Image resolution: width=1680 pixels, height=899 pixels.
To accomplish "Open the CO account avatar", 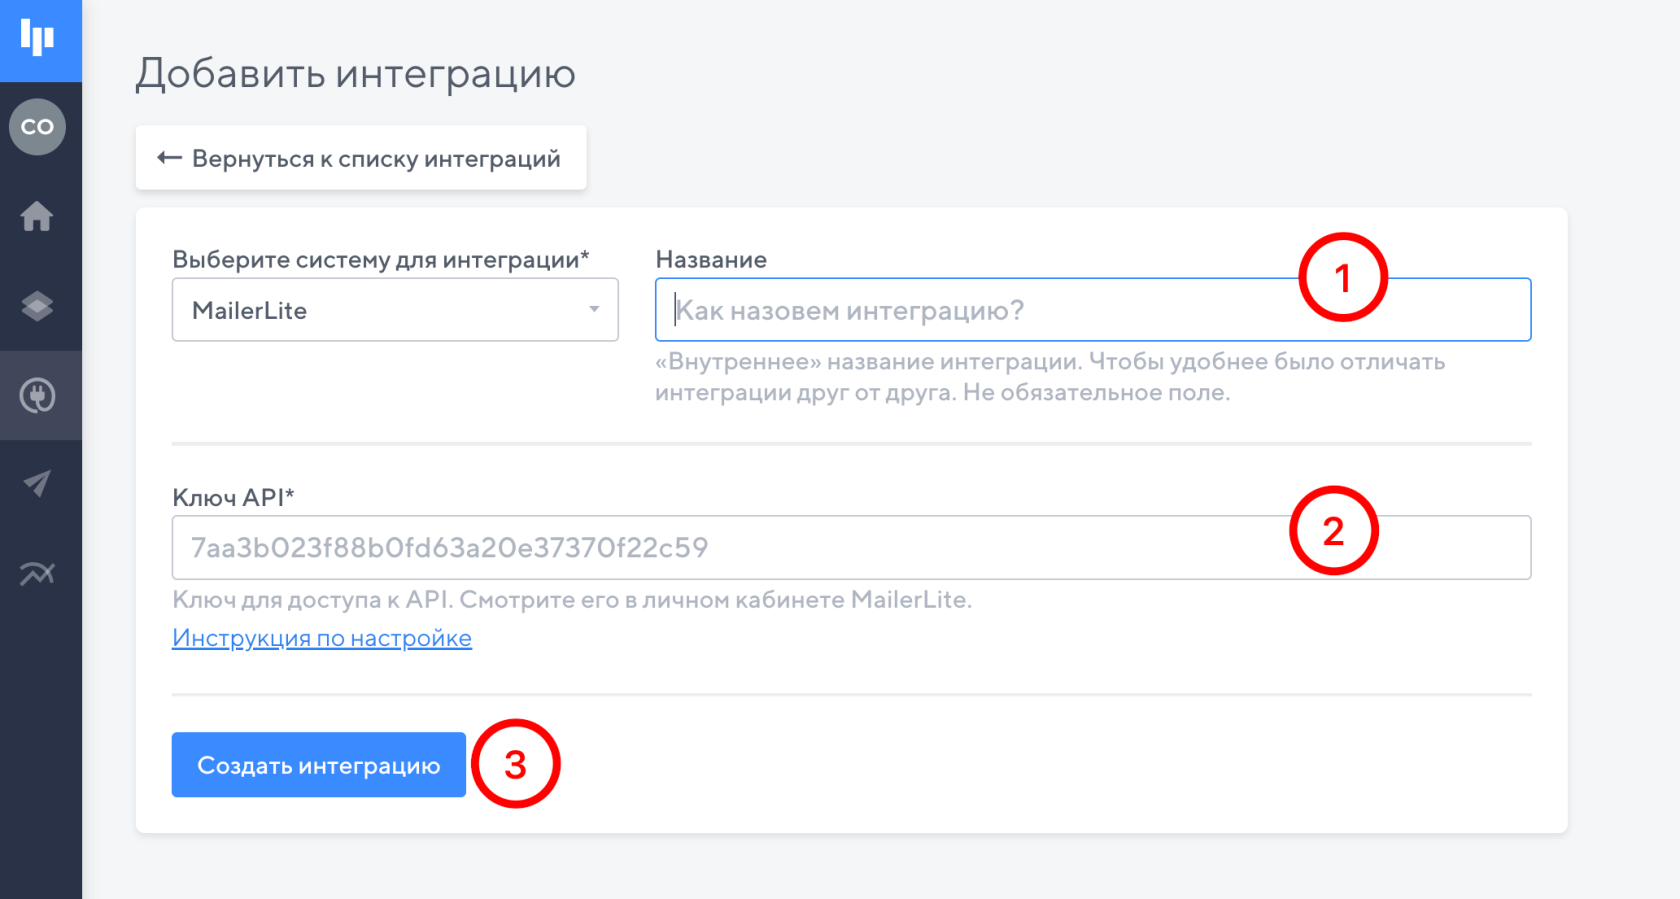I will tap(38, 127).
